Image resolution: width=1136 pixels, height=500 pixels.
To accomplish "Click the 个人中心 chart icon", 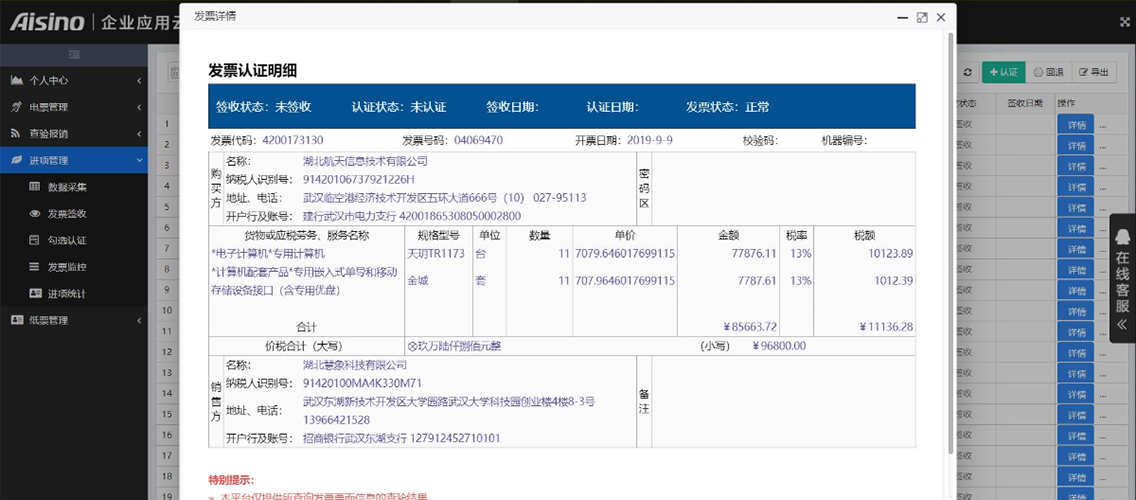I will 17,80.
